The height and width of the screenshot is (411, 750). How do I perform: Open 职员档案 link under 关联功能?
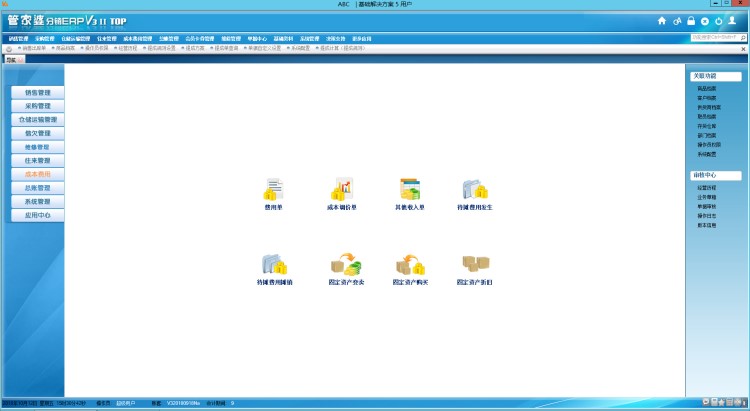706,116
